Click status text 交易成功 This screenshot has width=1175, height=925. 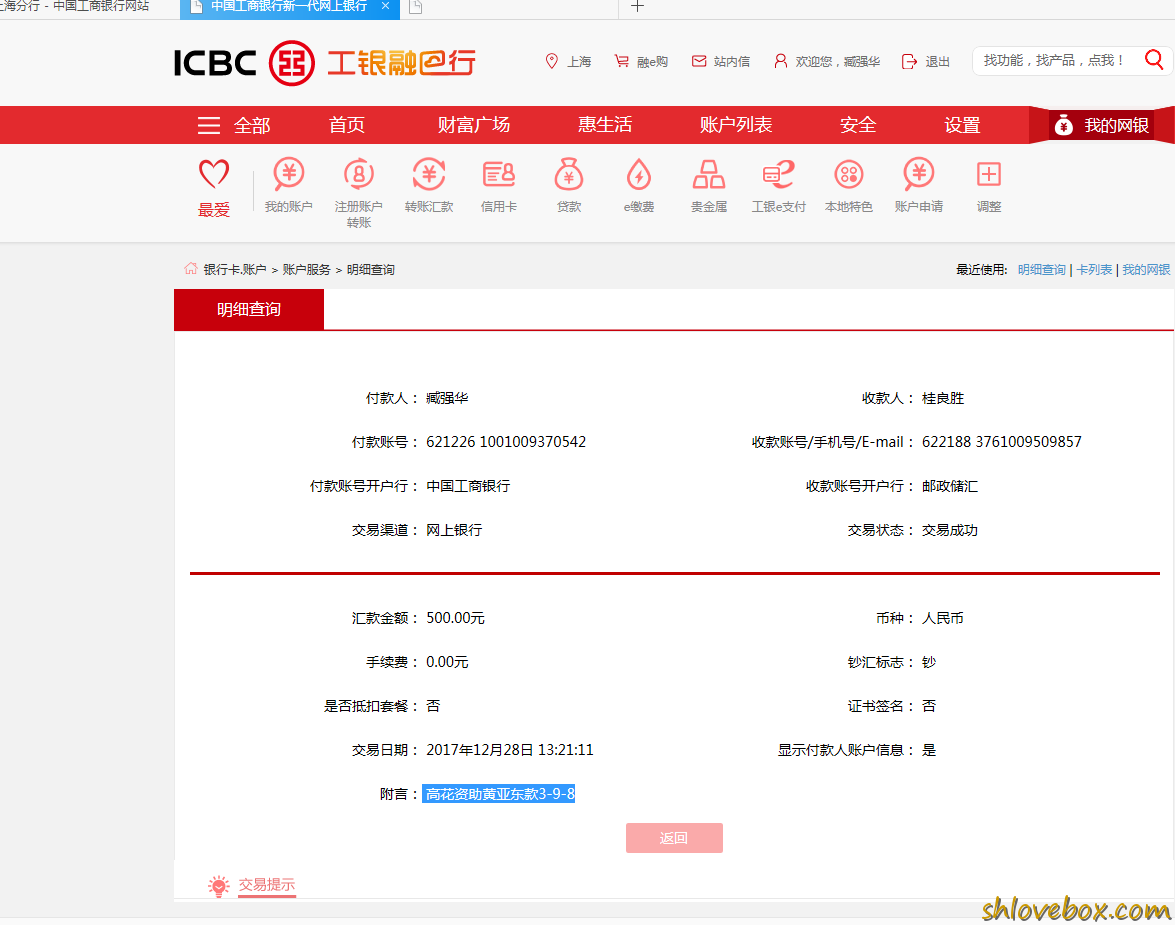click(949, 531)
